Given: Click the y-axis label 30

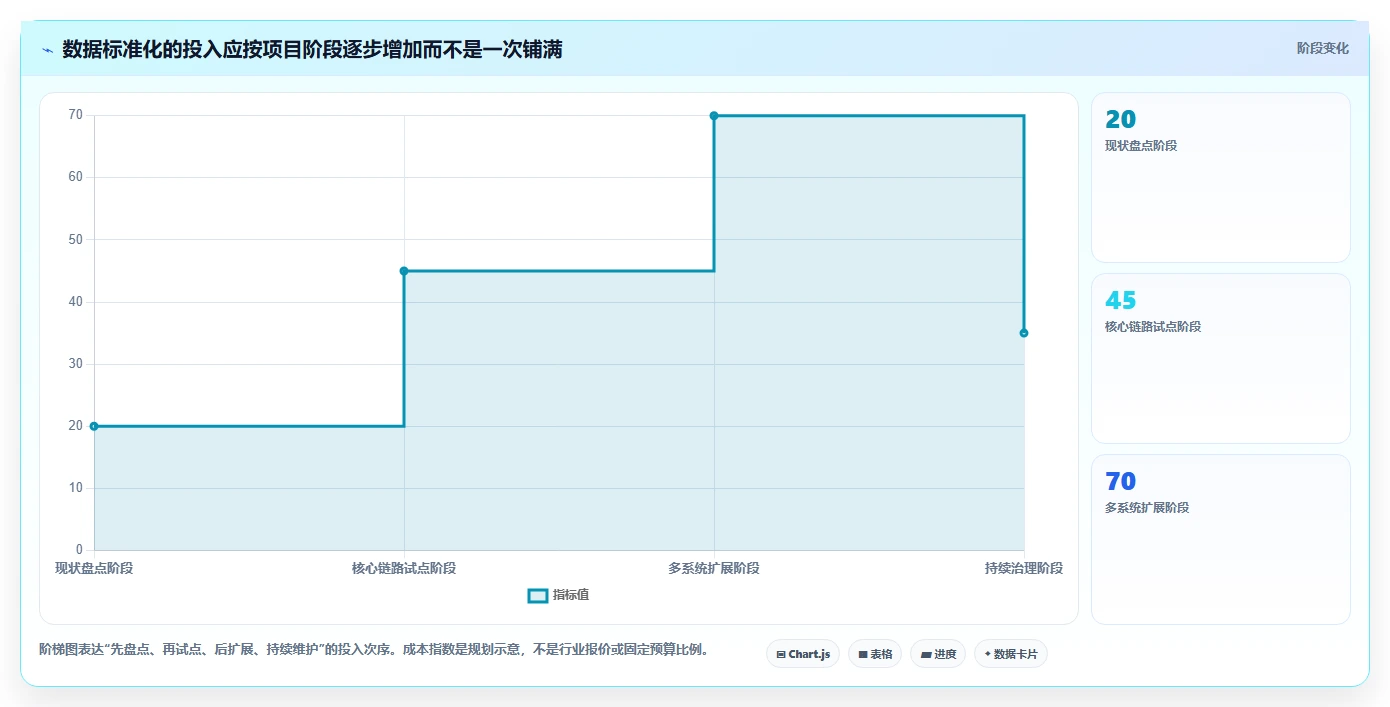Looking at the screenshot, I should click(75, 364).
